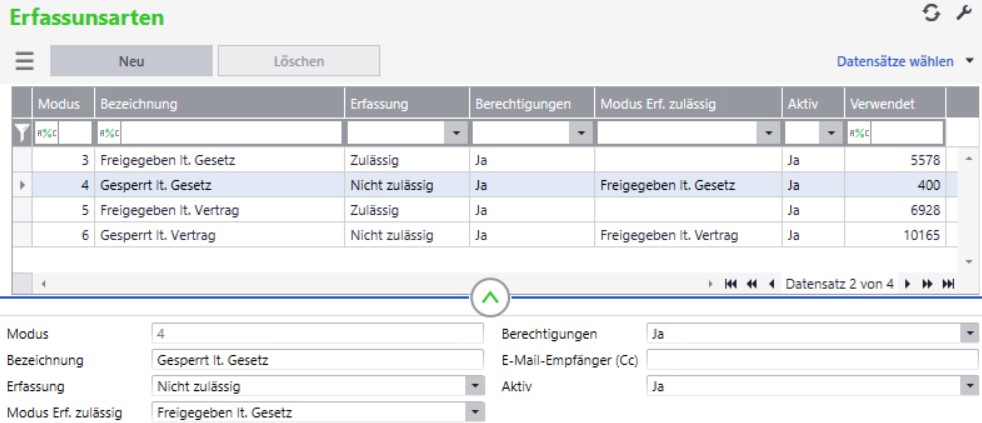Open the wrench settings icon

coord(964,14)
